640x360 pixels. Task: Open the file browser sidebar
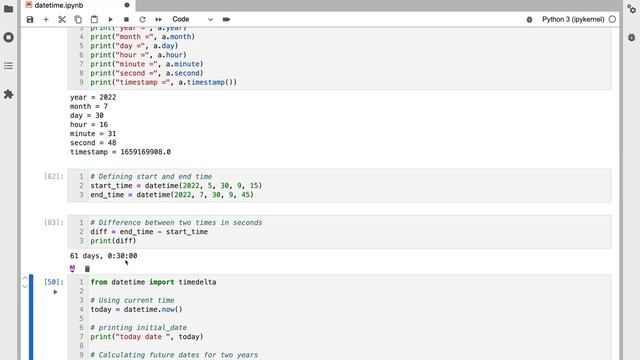8,9
